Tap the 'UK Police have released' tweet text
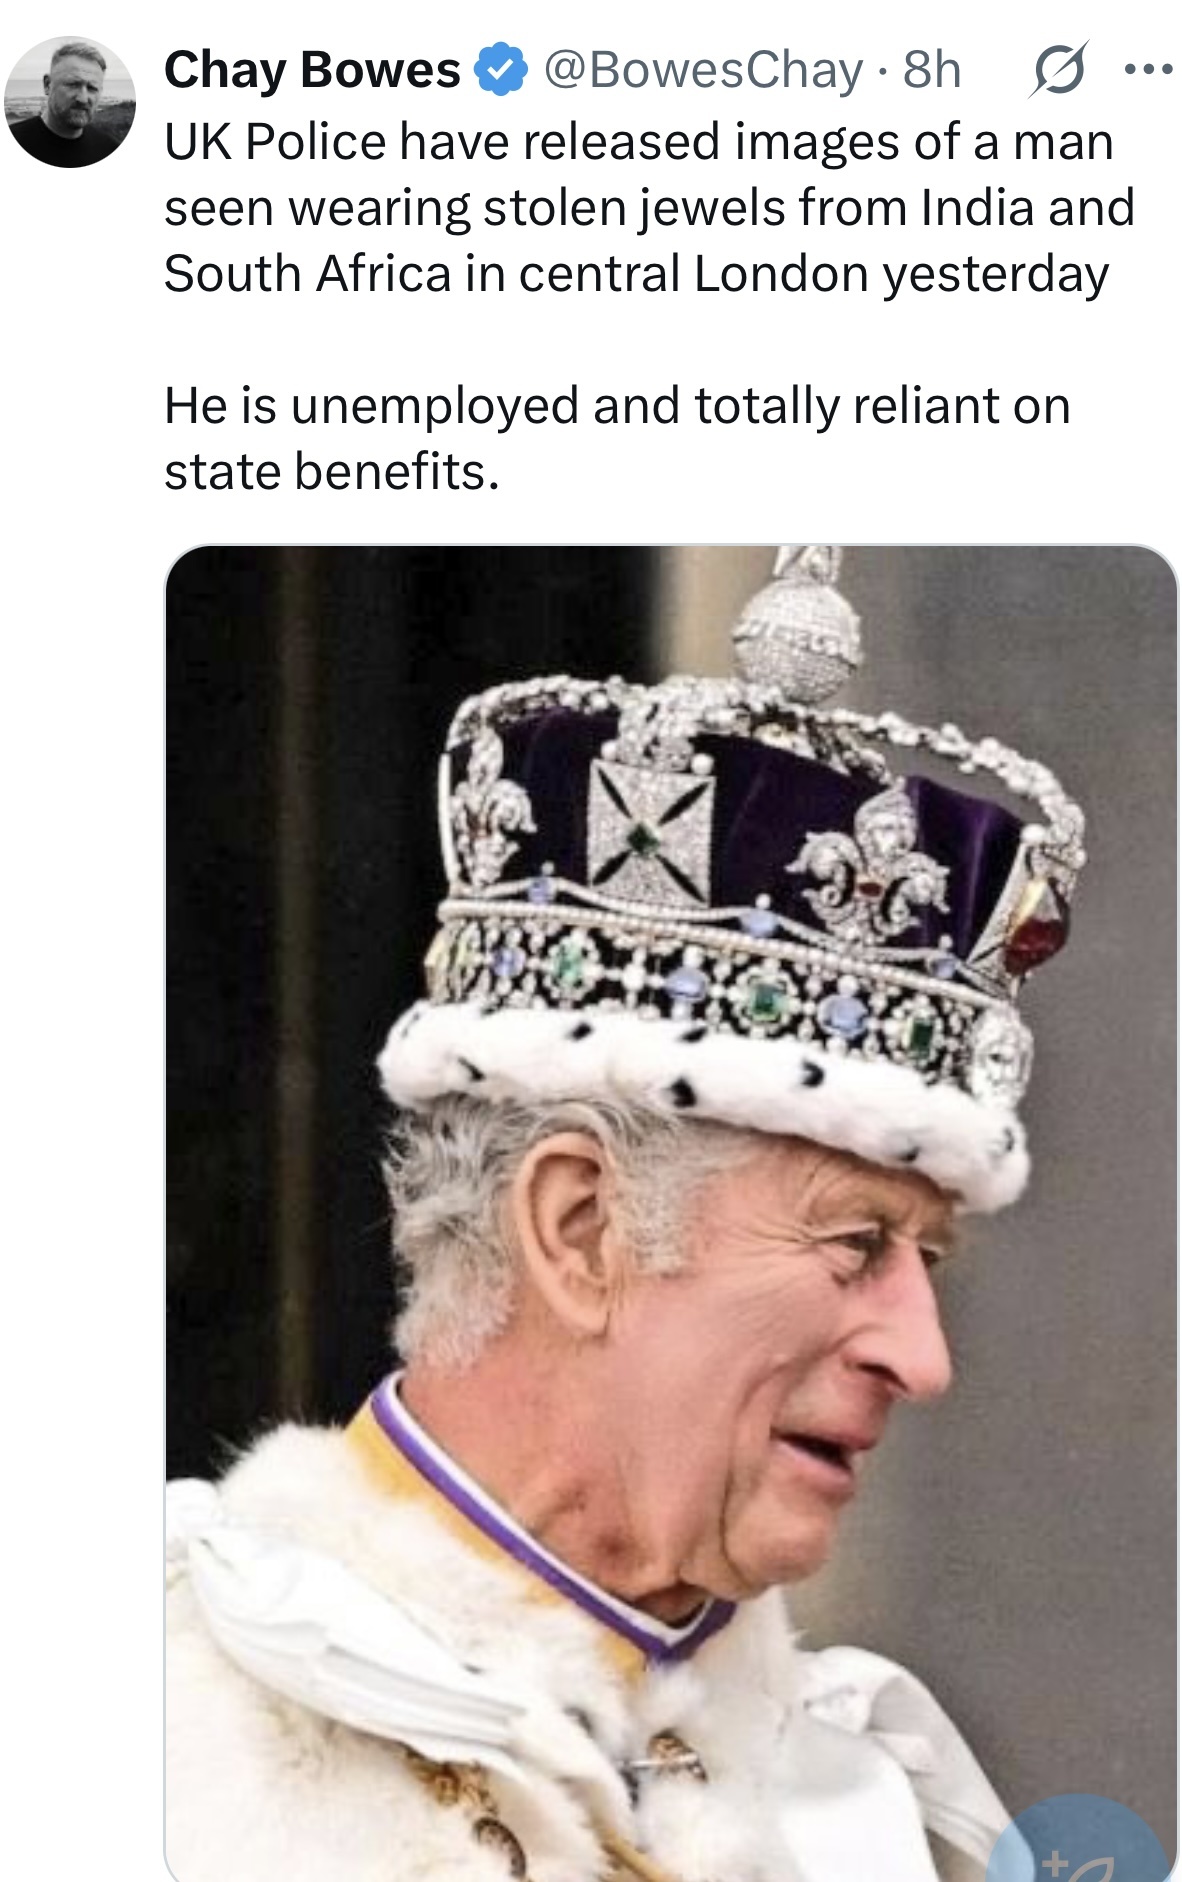 [650, 207]
